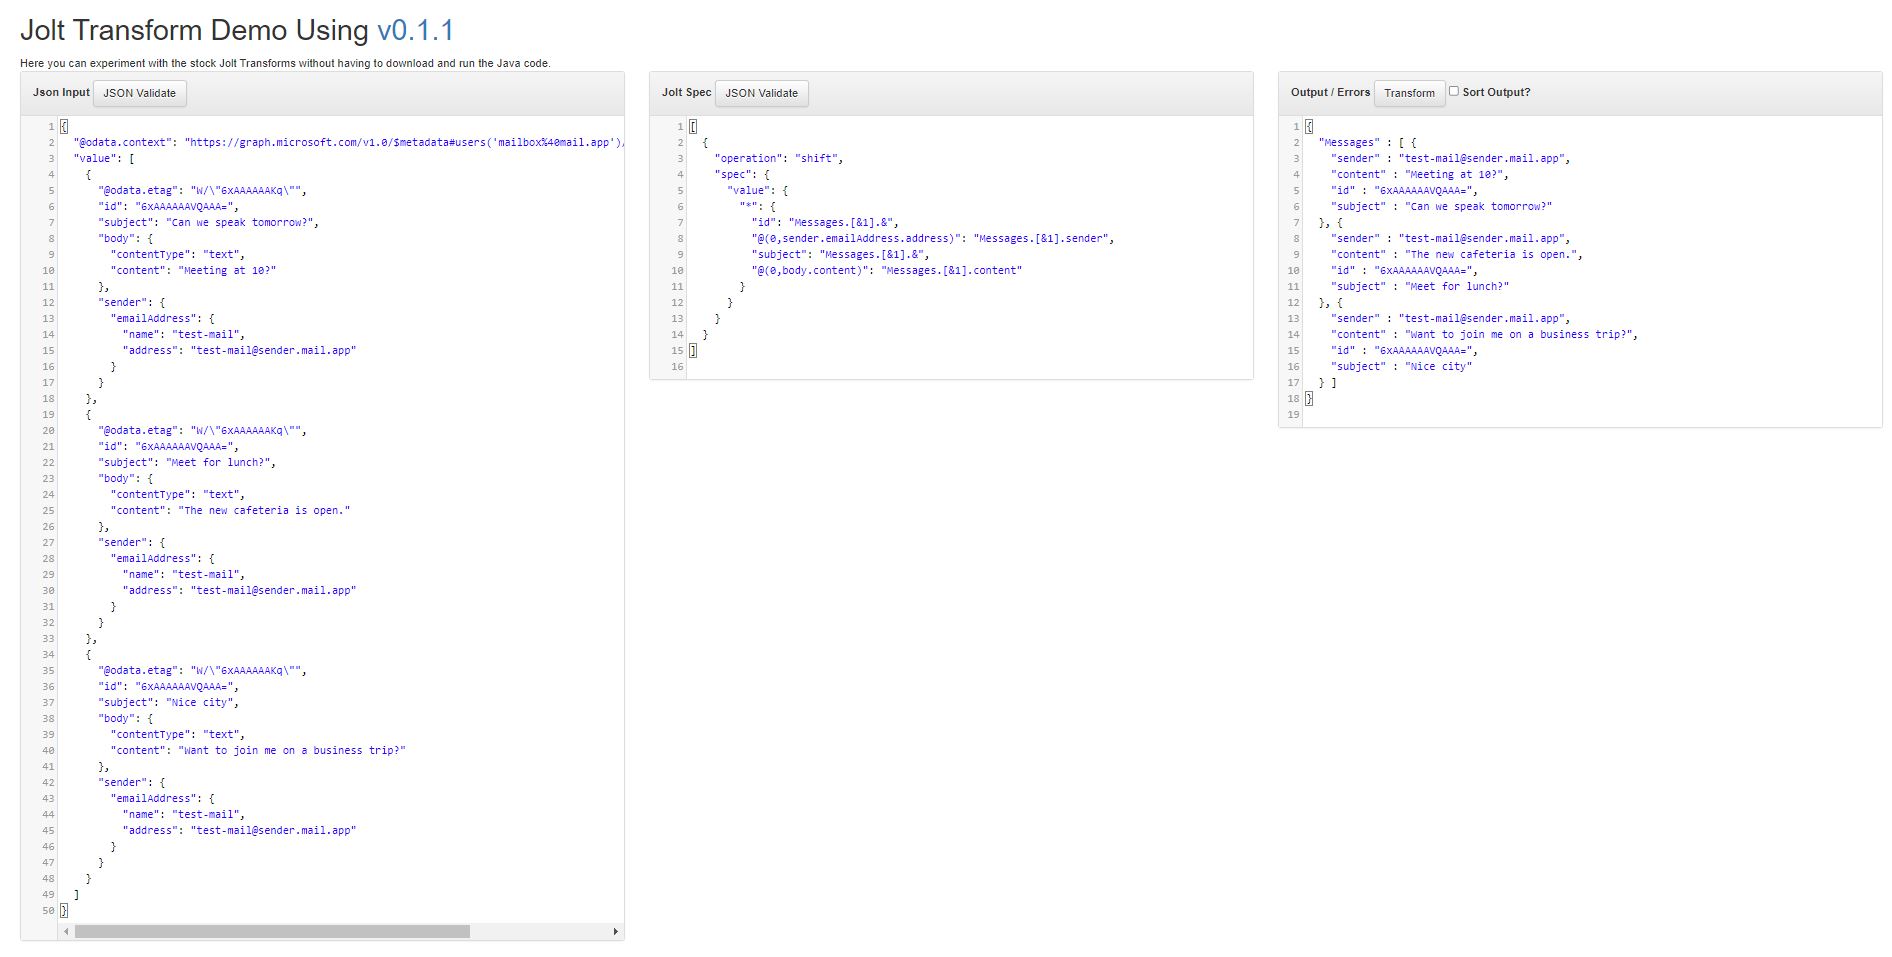Click the Json Input panel heading label
The height and width of the screenshot is (957, 1892).
tap(61, 92)
